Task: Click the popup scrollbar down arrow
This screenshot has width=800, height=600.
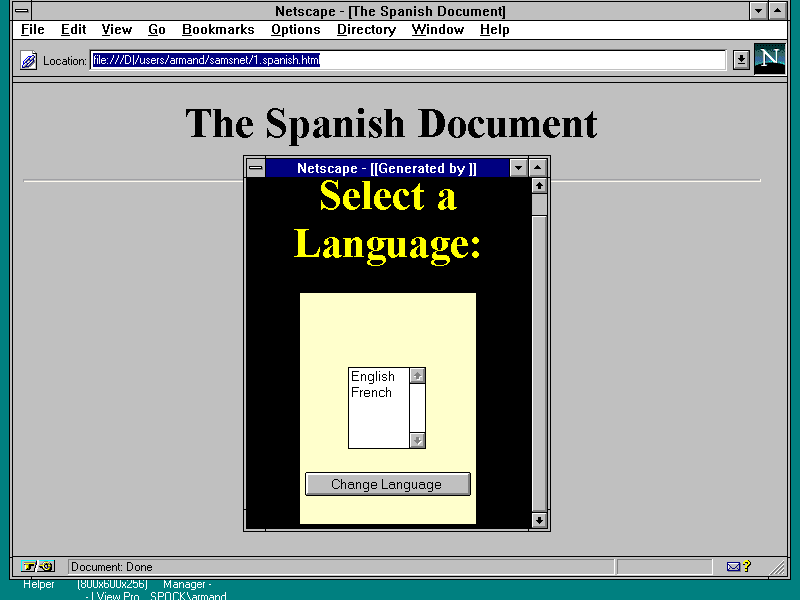Action: pyautogui.click(x=539, y=520)
